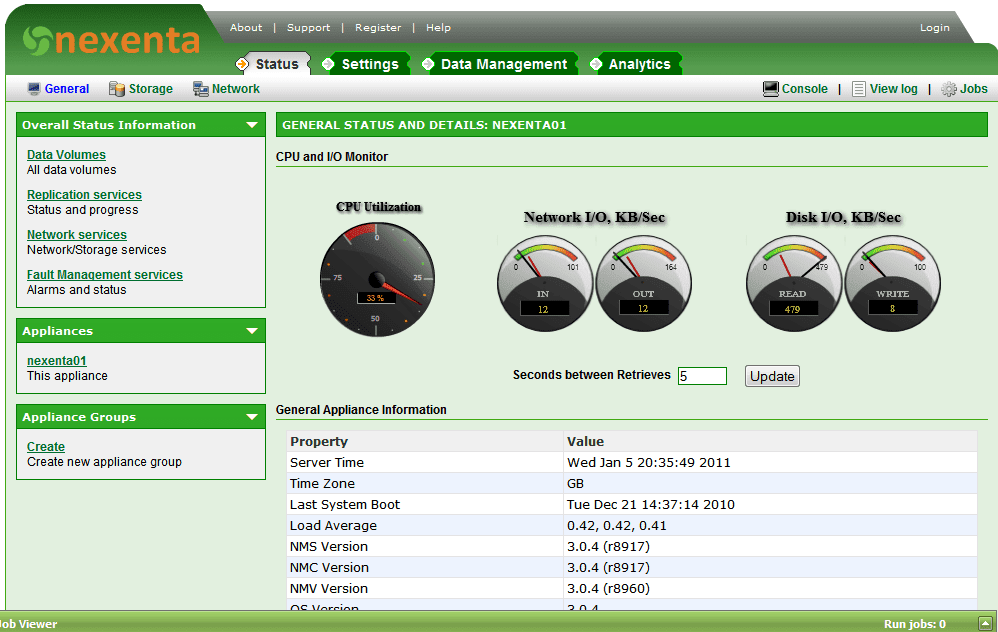Viewport: 998px width, 632px height.
Task: Click the Last System Boot value
Action: tap(650, 505)
